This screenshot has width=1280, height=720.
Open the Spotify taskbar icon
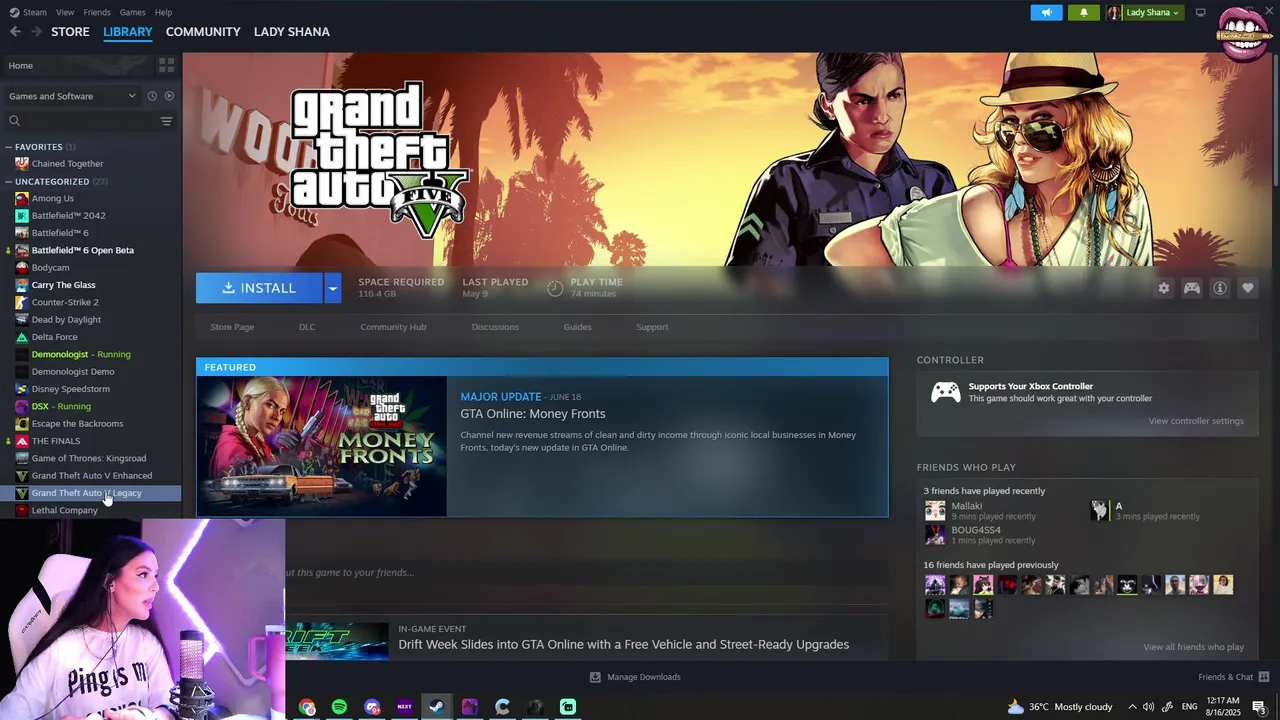click(339, 707)
